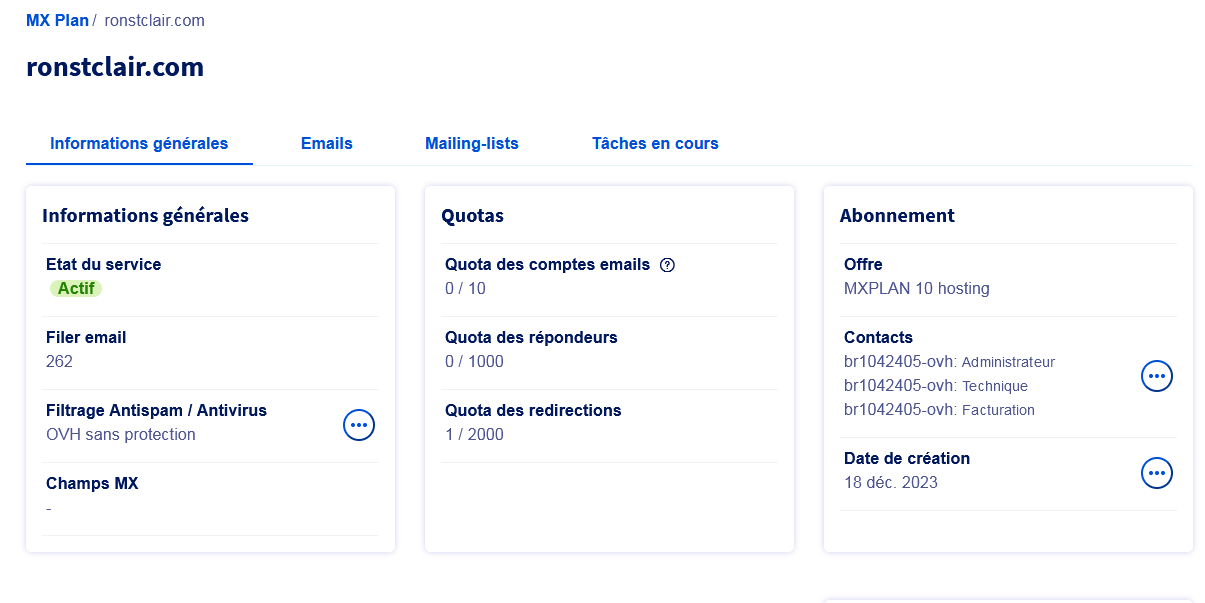Select the Informations générales tab
This screenshot has height=603, width=1205.
pyautogui.click(x=139, y=143)
